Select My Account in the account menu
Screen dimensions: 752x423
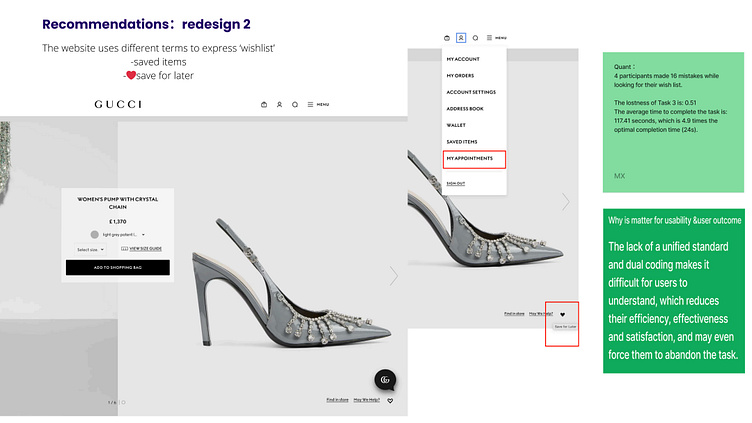[x=463, y=59]
